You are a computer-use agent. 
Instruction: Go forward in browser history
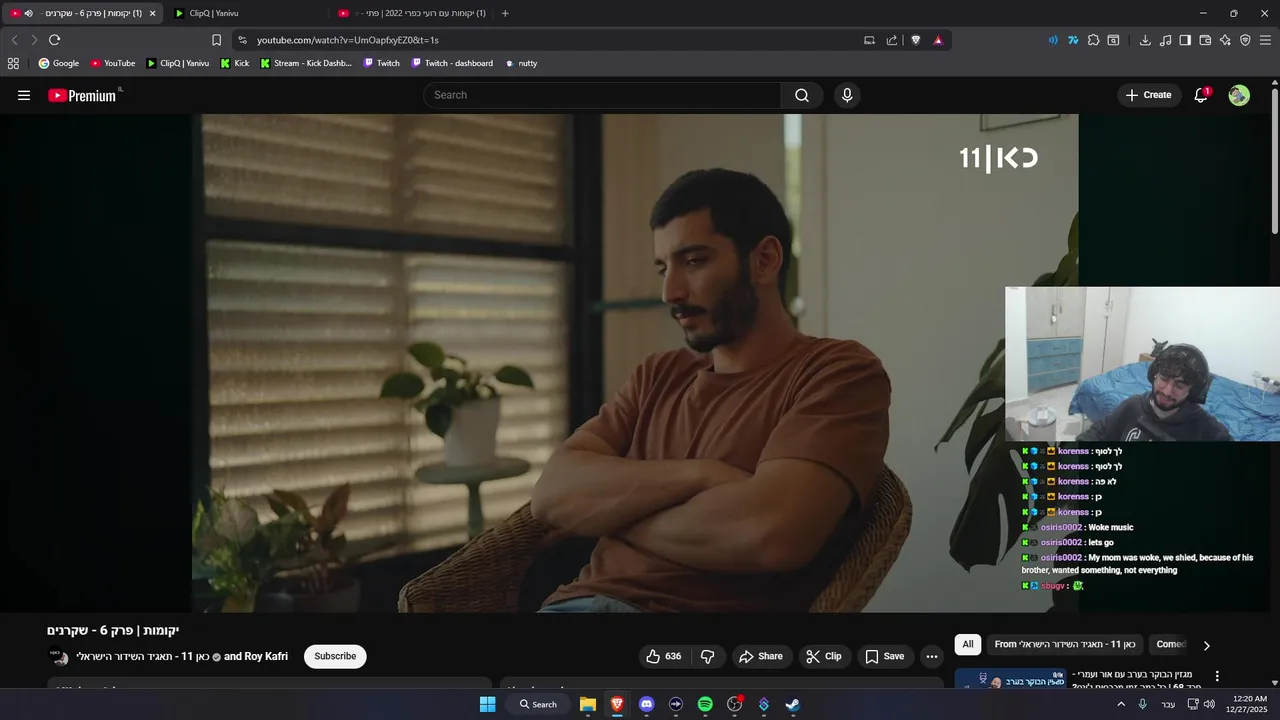click(34, 40)
